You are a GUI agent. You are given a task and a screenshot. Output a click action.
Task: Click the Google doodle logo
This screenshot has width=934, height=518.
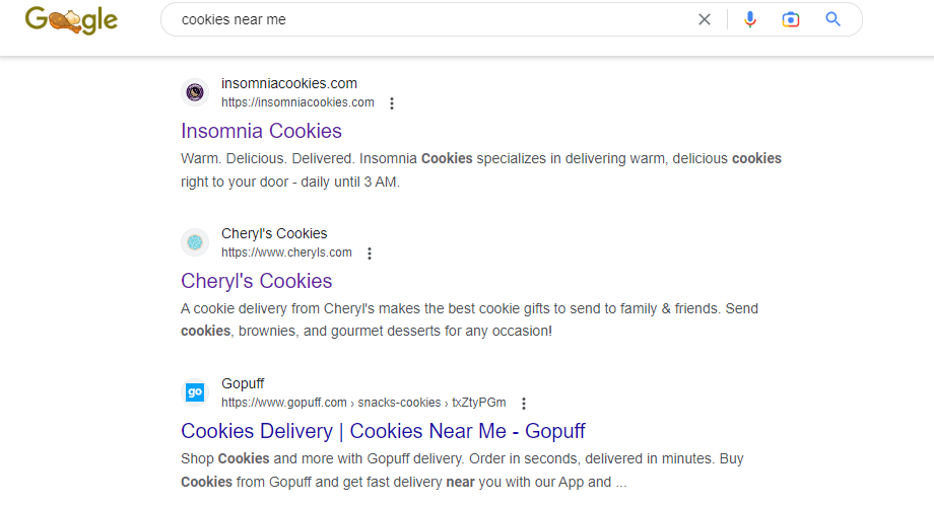71,20
